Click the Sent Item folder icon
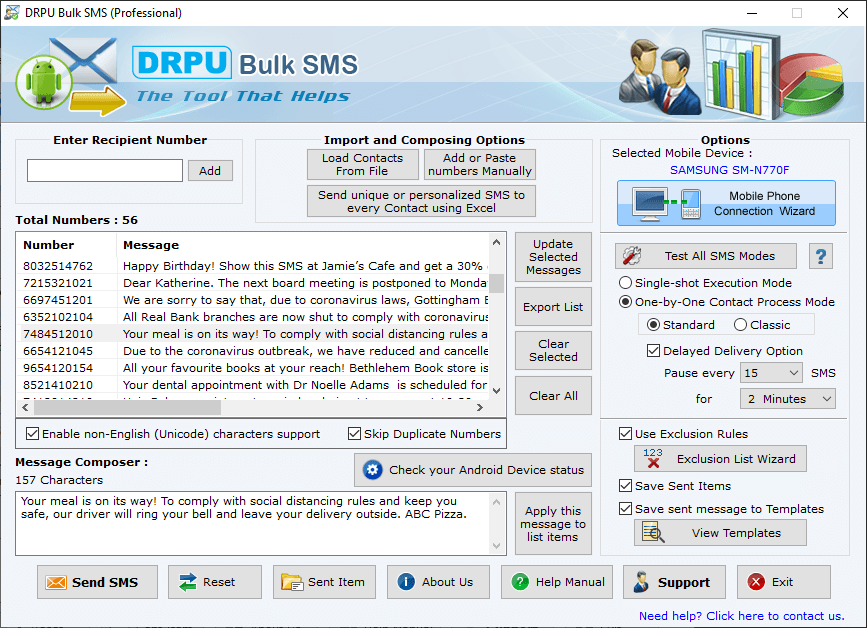867x628 pixels. click(291, 582)
